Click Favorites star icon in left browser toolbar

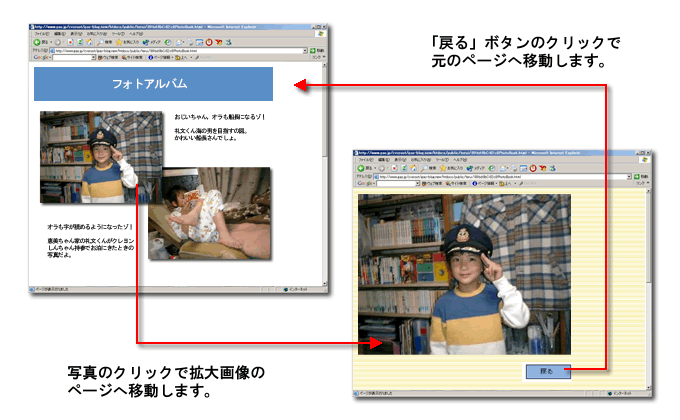click(x=119, y=42)
